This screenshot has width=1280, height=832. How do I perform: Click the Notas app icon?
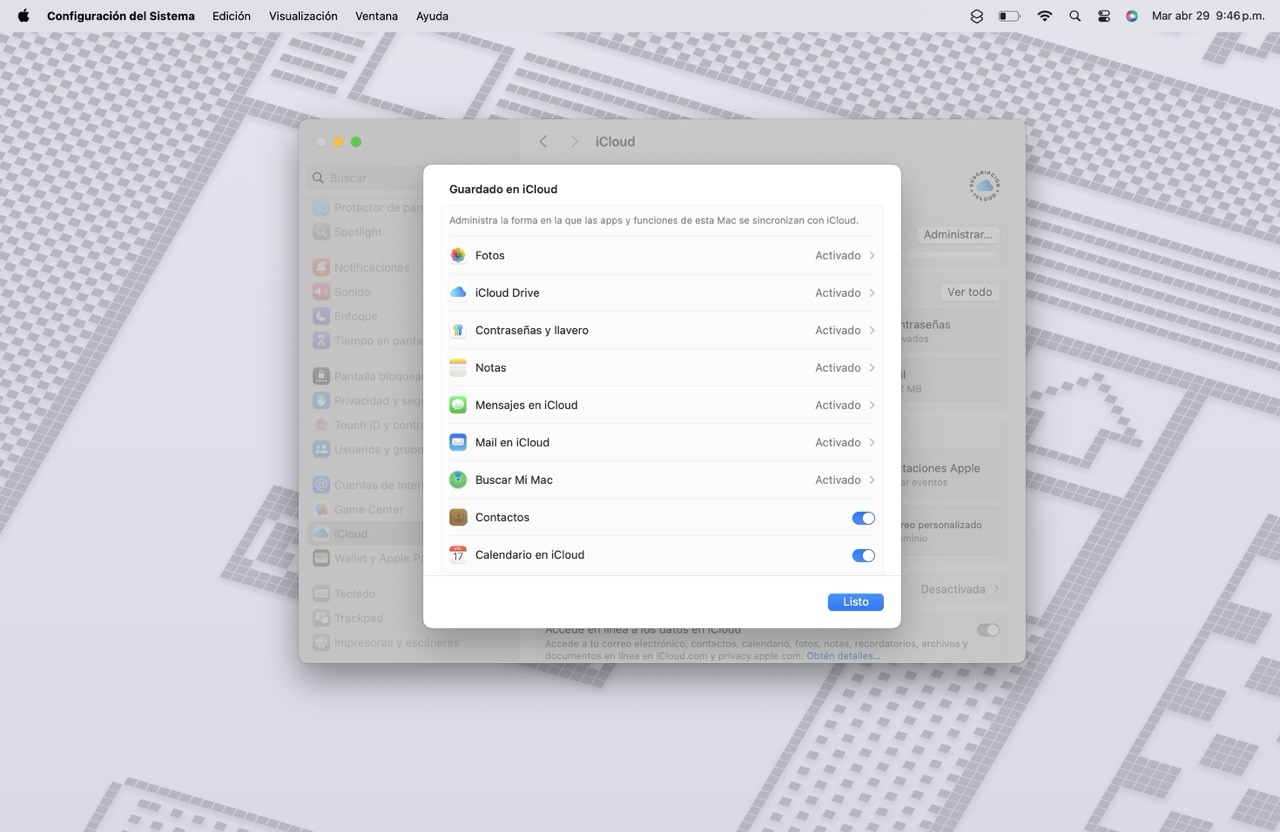tap(458, 368)
